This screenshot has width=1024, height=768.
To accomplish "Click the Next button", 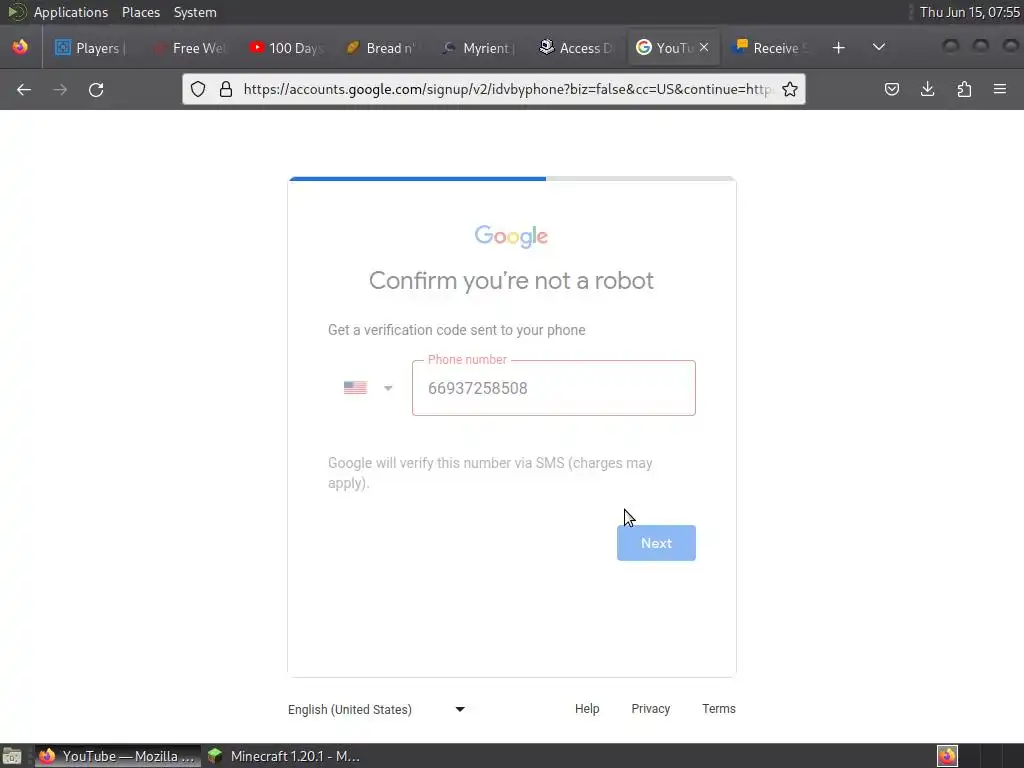I will (656, 543).
